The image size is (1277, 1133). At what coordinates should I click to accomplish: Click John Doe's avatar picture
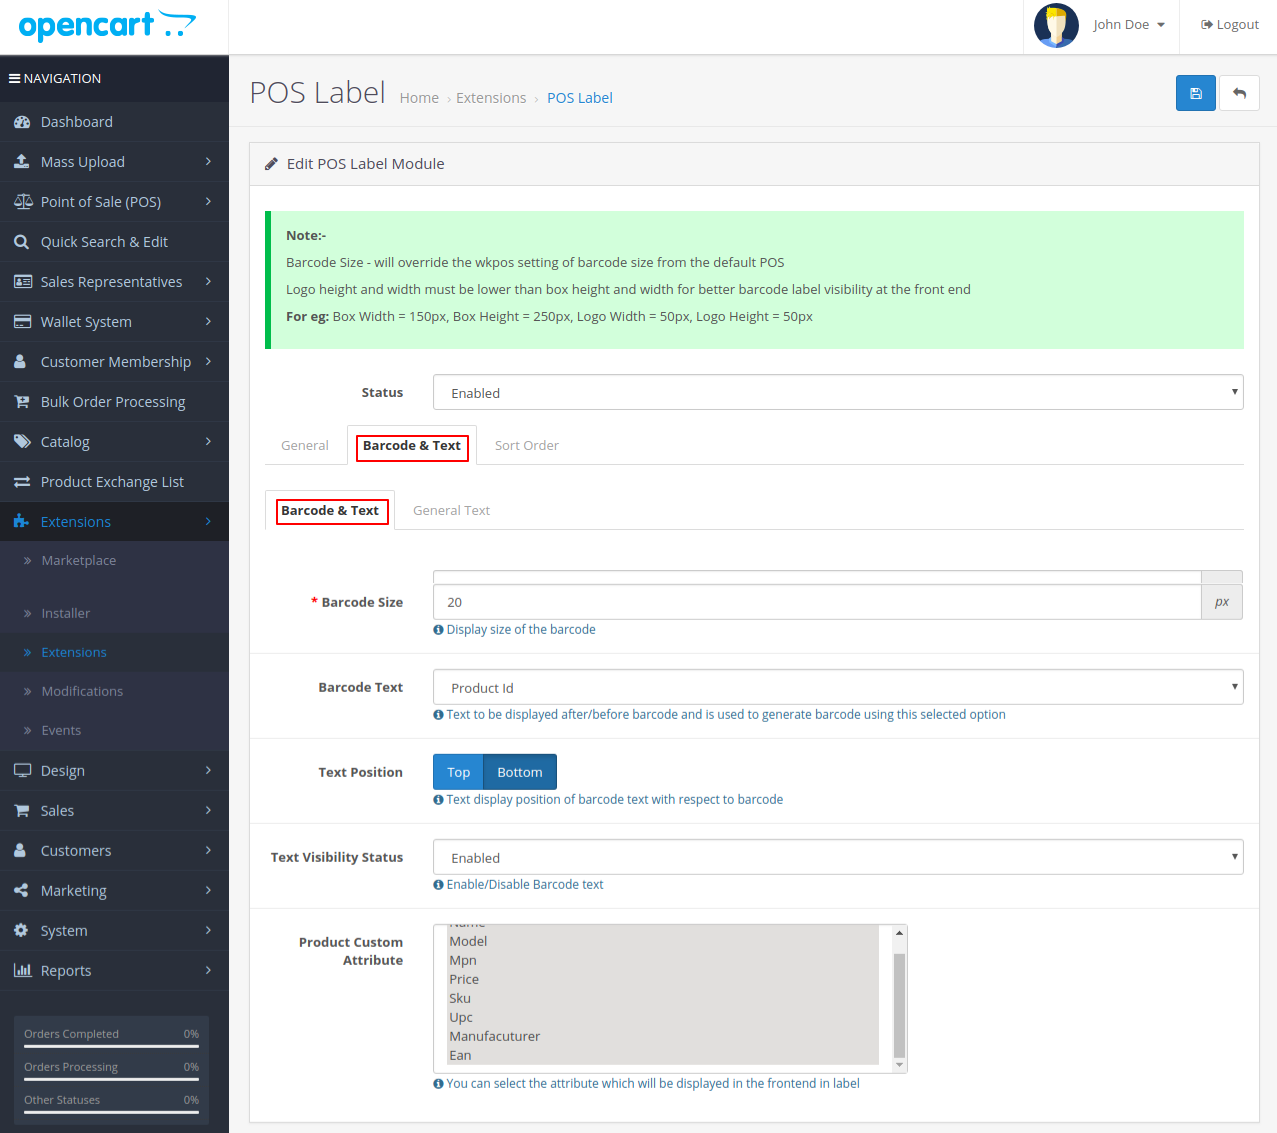click(1056, 26)
